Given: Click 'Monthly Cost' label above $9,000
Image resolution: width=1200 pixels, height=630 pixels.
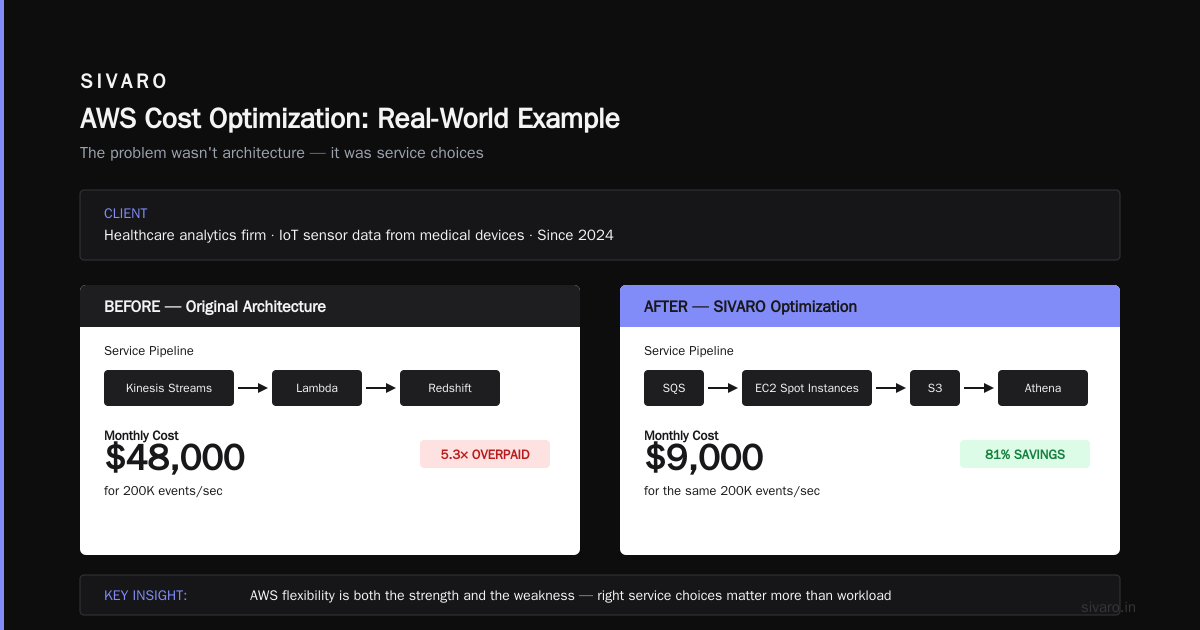Looking at the screenshot, I should pyautogui.click(x=681, y=435).
